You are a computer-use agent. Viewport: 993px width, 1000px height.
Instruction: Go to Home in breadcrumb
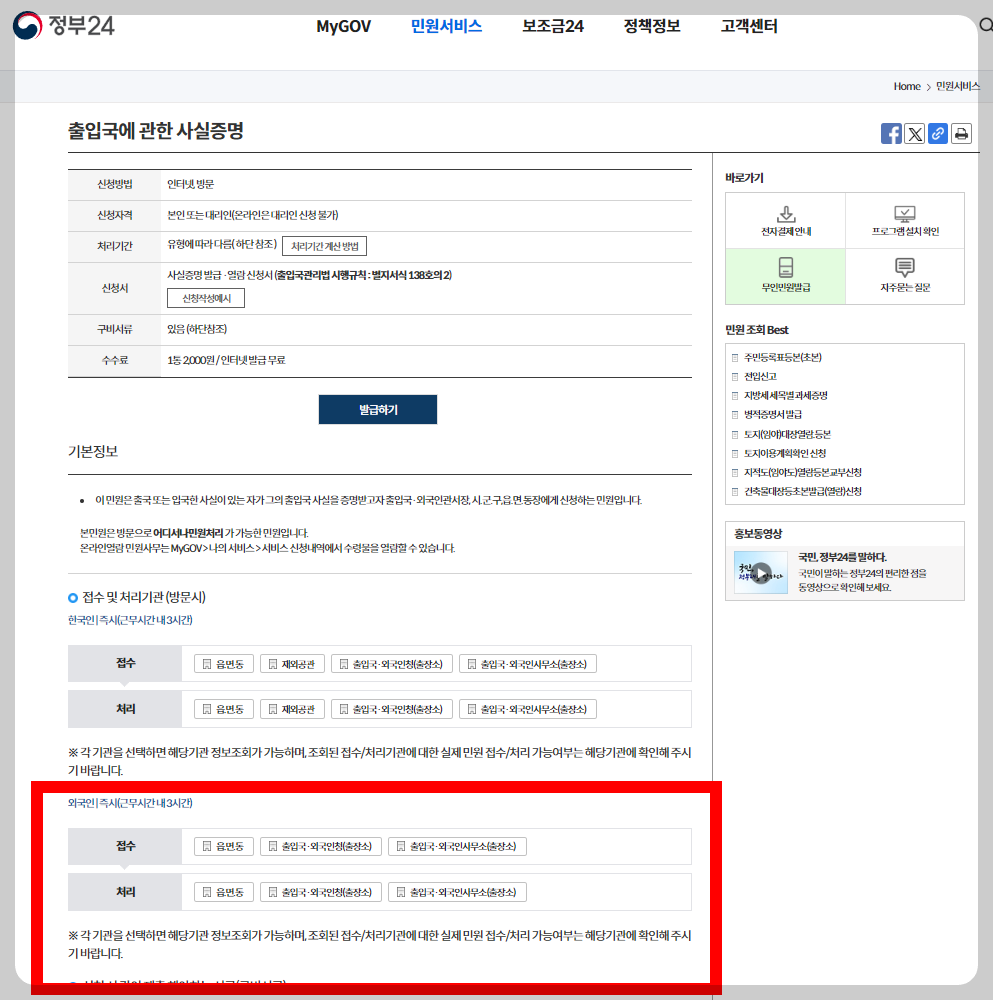pyautogui.click(x=906, y=87)
